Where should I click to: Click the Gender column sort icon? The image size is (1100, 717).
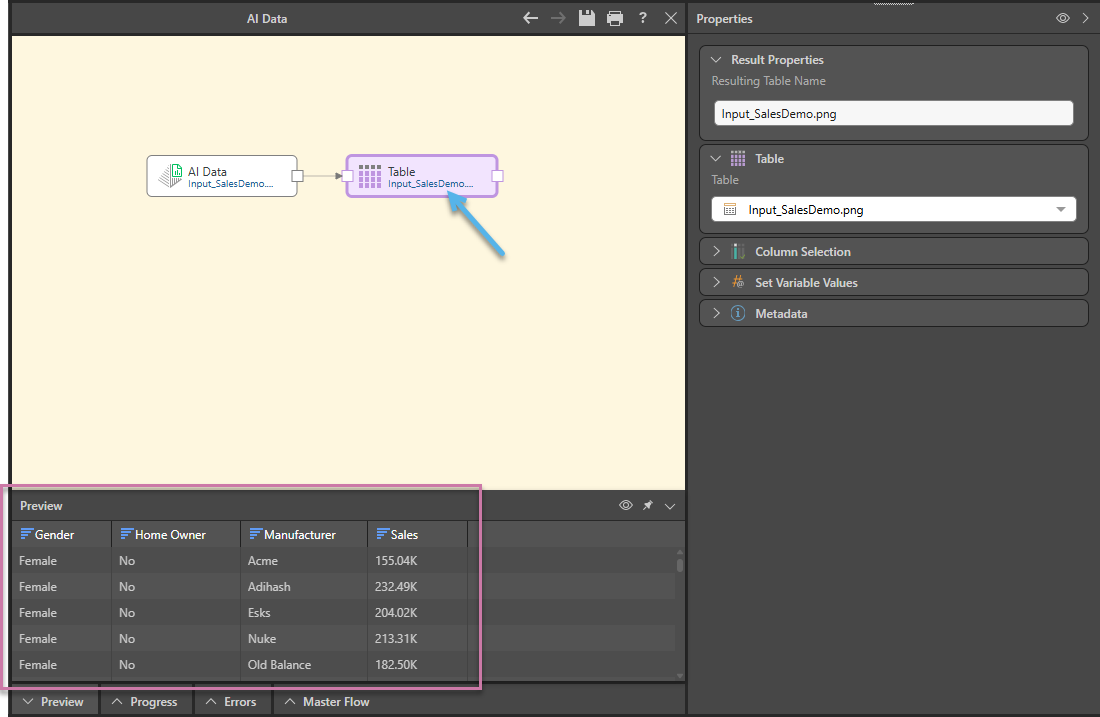26,535
